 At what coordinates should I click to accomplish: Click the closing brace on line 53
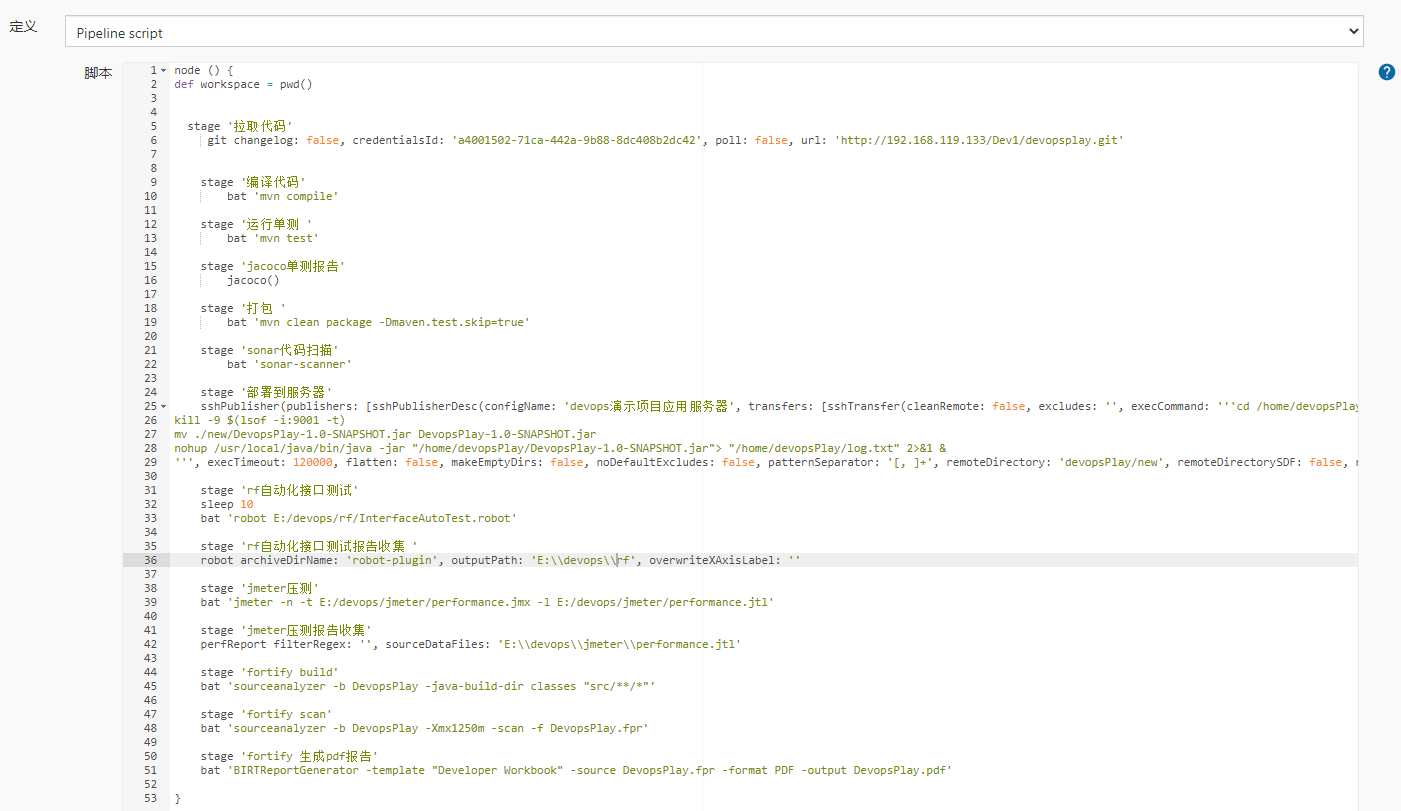click(177, 798)
